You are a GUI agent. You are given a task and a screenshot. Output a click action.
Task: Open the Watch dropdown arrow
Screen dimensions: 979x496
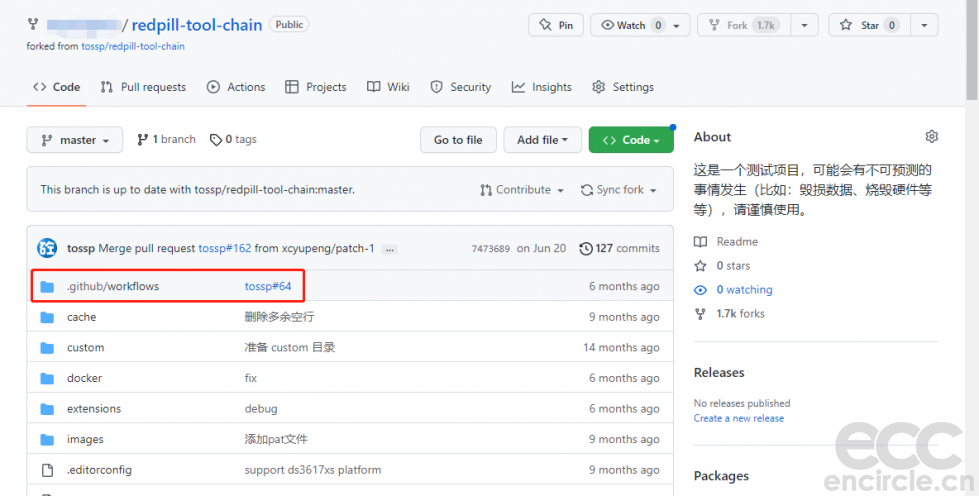click(677, 26)
